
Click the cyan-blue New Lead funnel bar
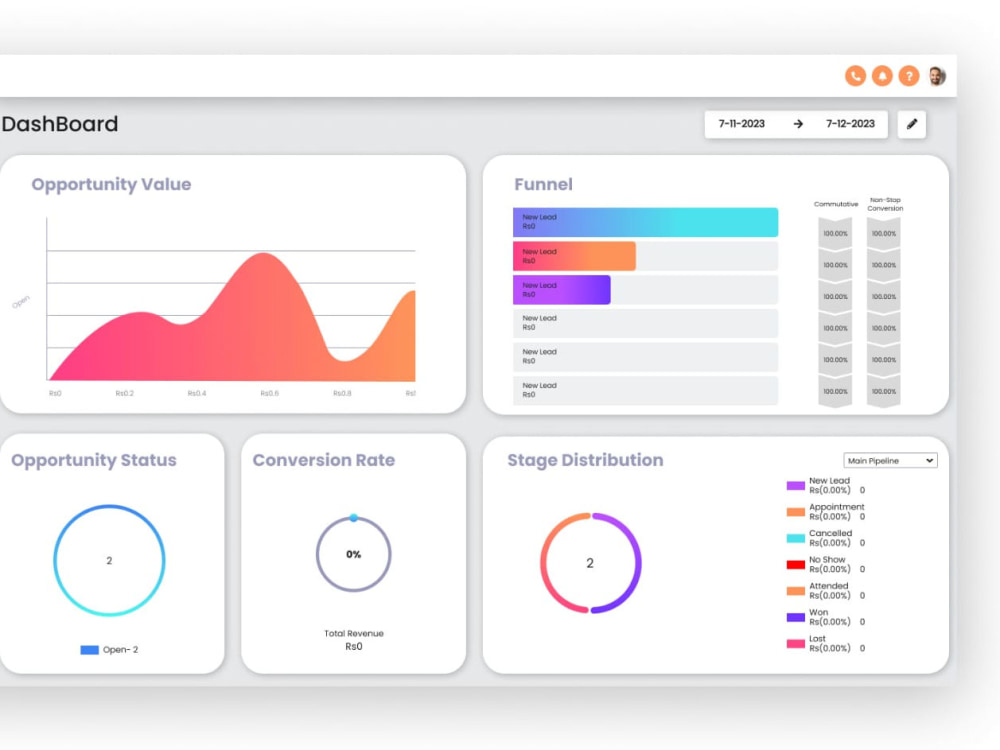click(645, 222)
